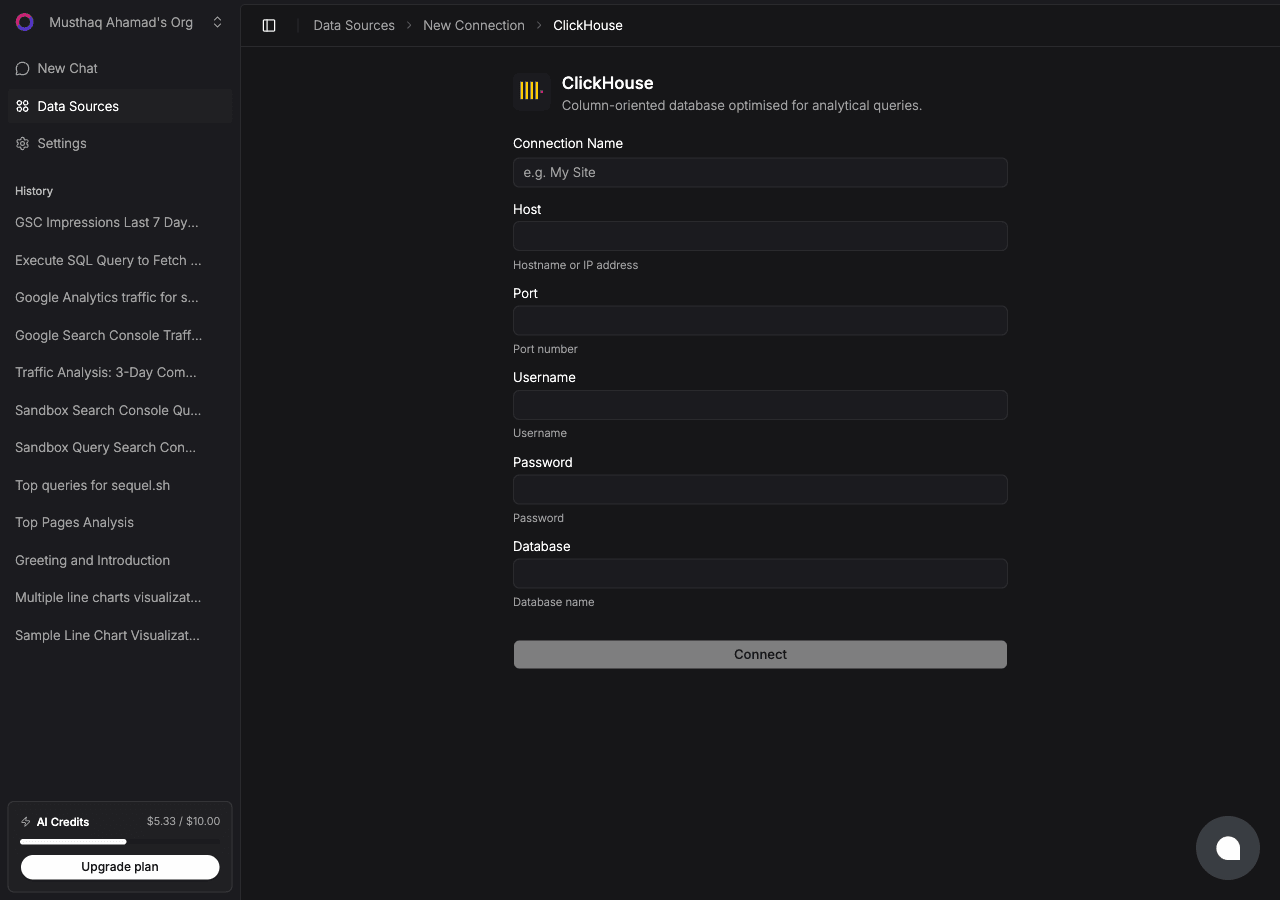This screenshot has width=1280, height=900.
Task: Open the chat support bubble
Action: point(1227,848)
